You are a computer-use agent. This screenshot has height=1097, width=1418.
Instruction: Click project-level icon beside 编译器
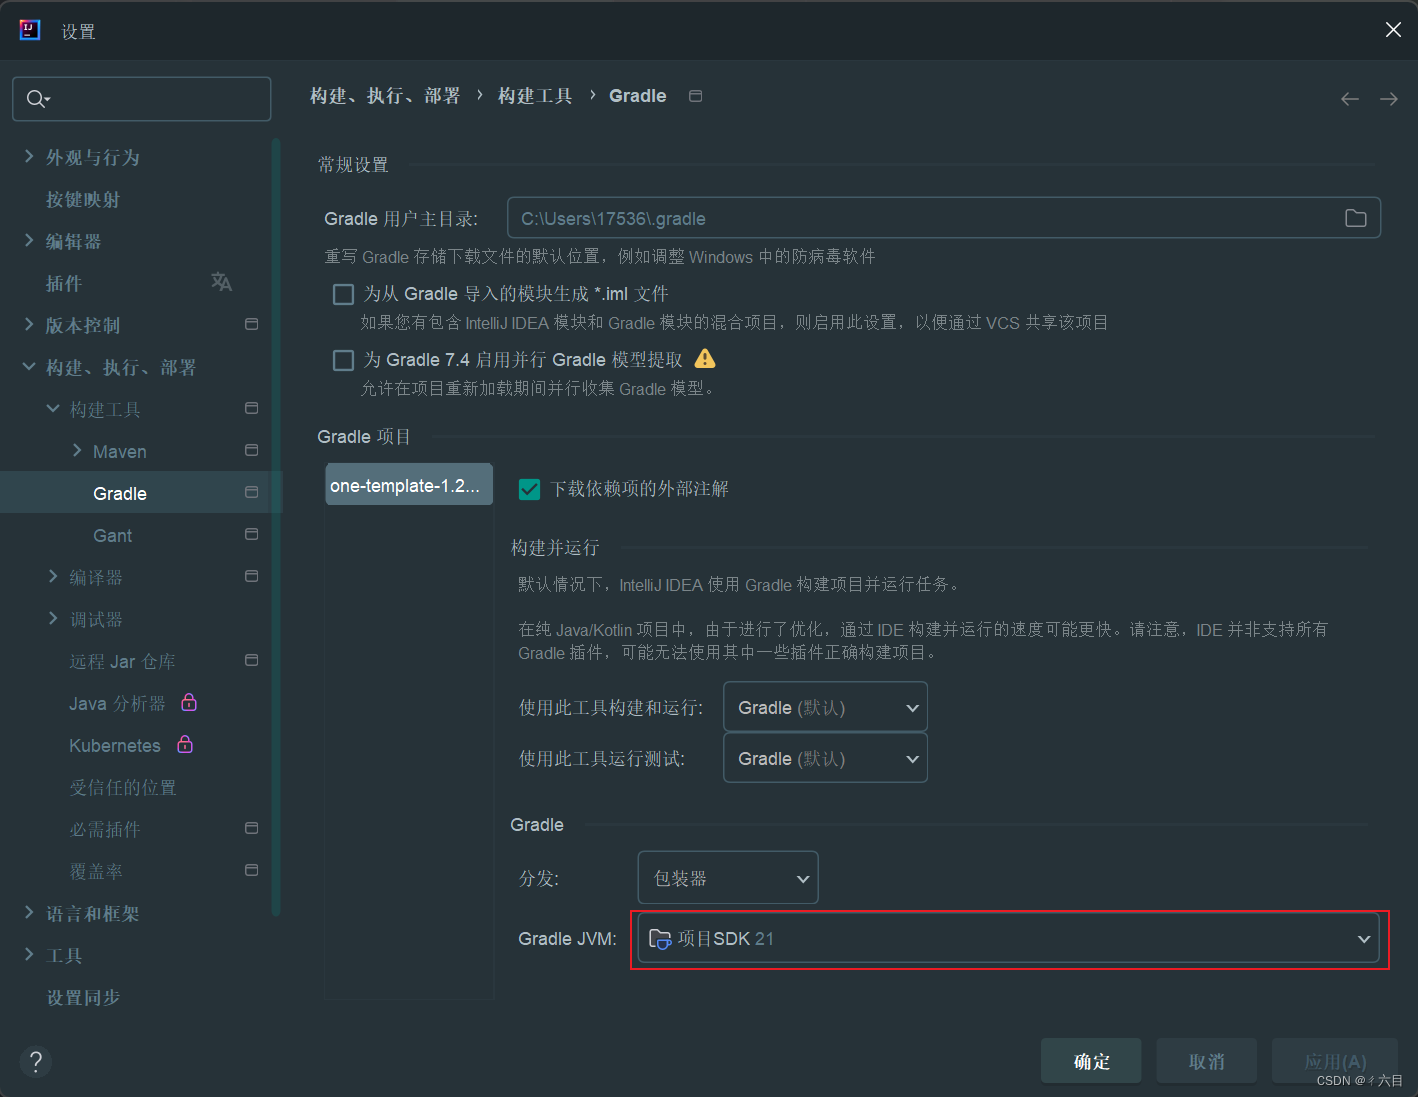point(252,576)
